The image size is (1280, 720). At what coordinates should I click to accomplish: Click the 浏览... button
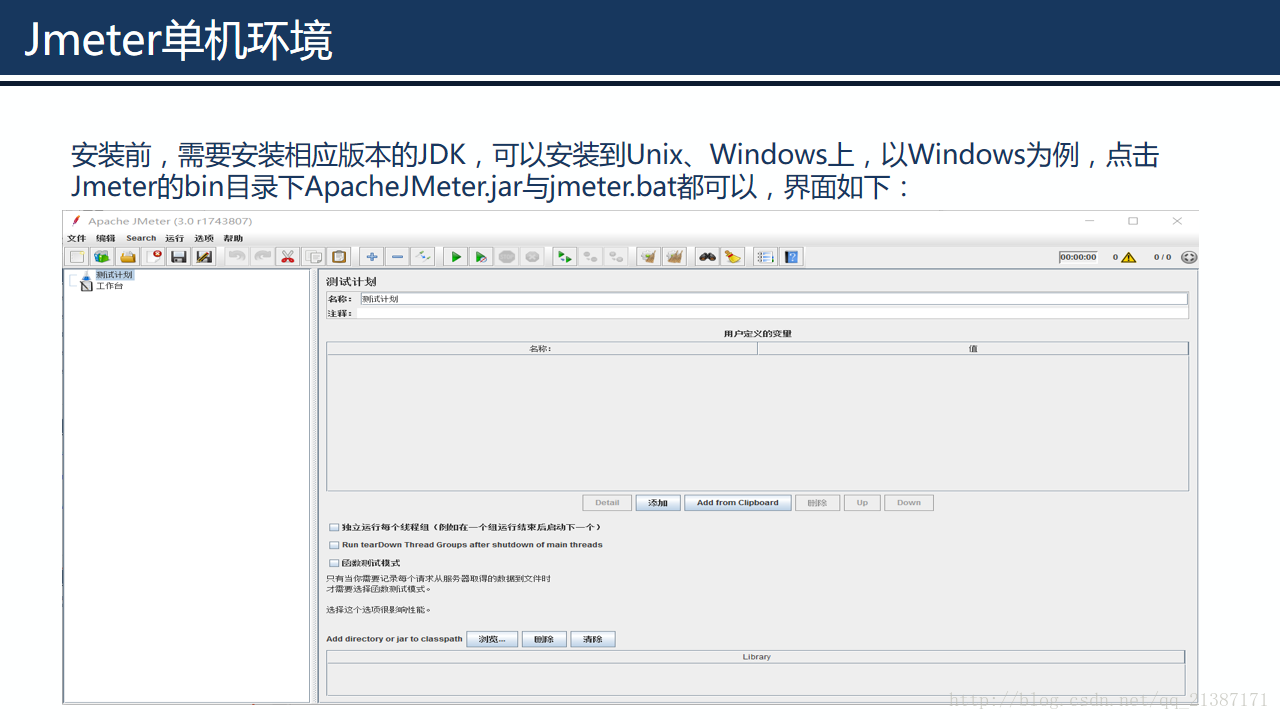[492, 639]
